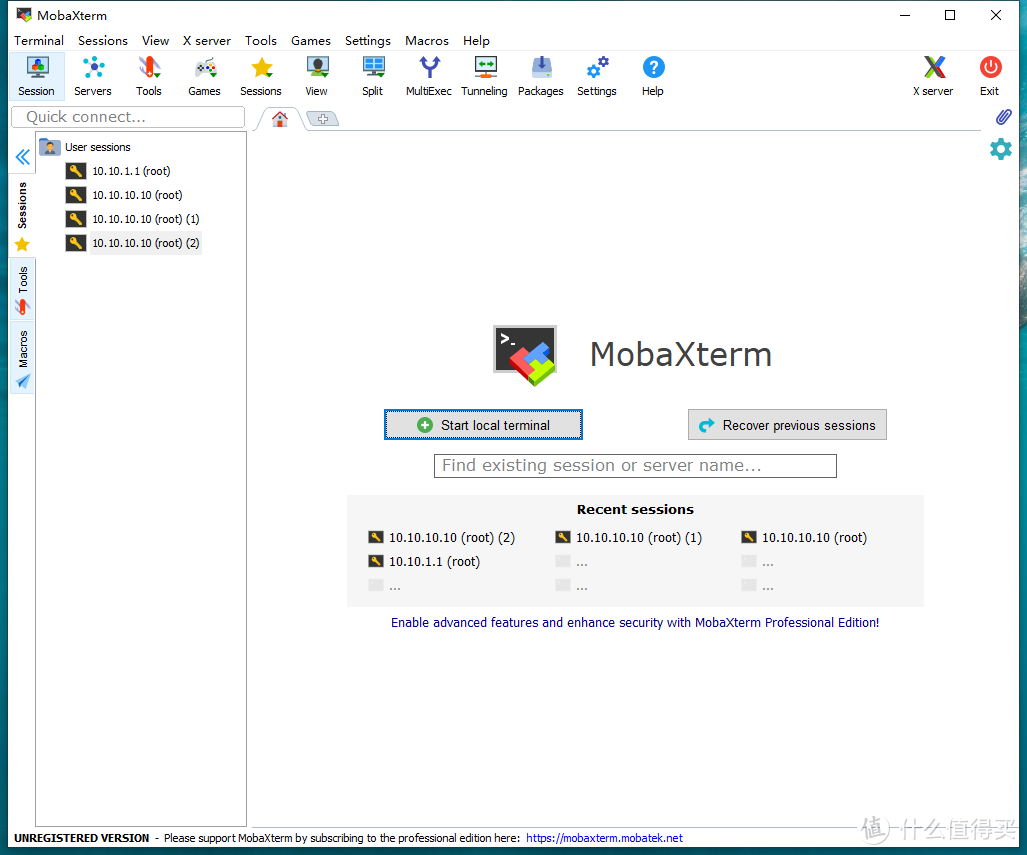Select tree session 10.10.10.10 (root) (2)
Viewport: 1027px width, 855px height.
coord(133,243)
